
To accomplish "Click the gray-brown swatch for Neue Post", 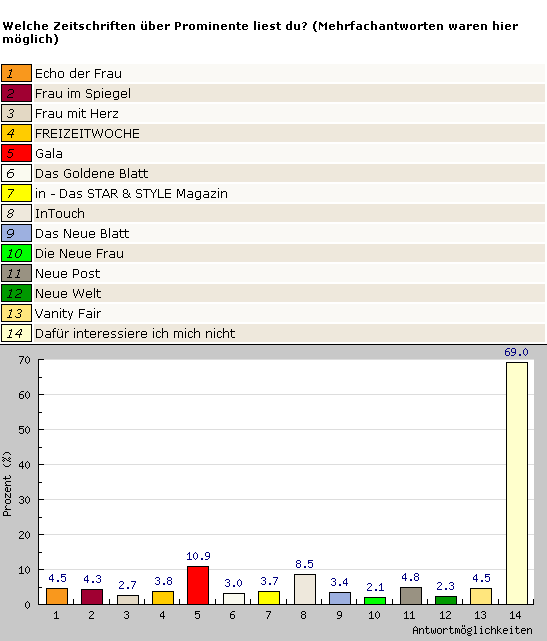I will coord(16,273).
